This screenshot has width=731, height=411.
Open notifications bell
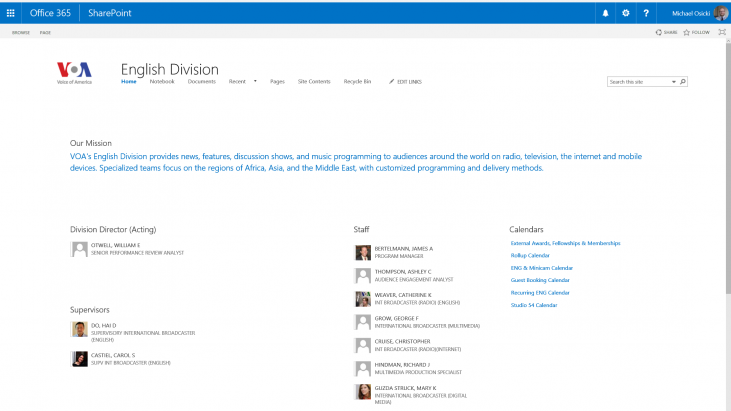click(x=605, y=13)
